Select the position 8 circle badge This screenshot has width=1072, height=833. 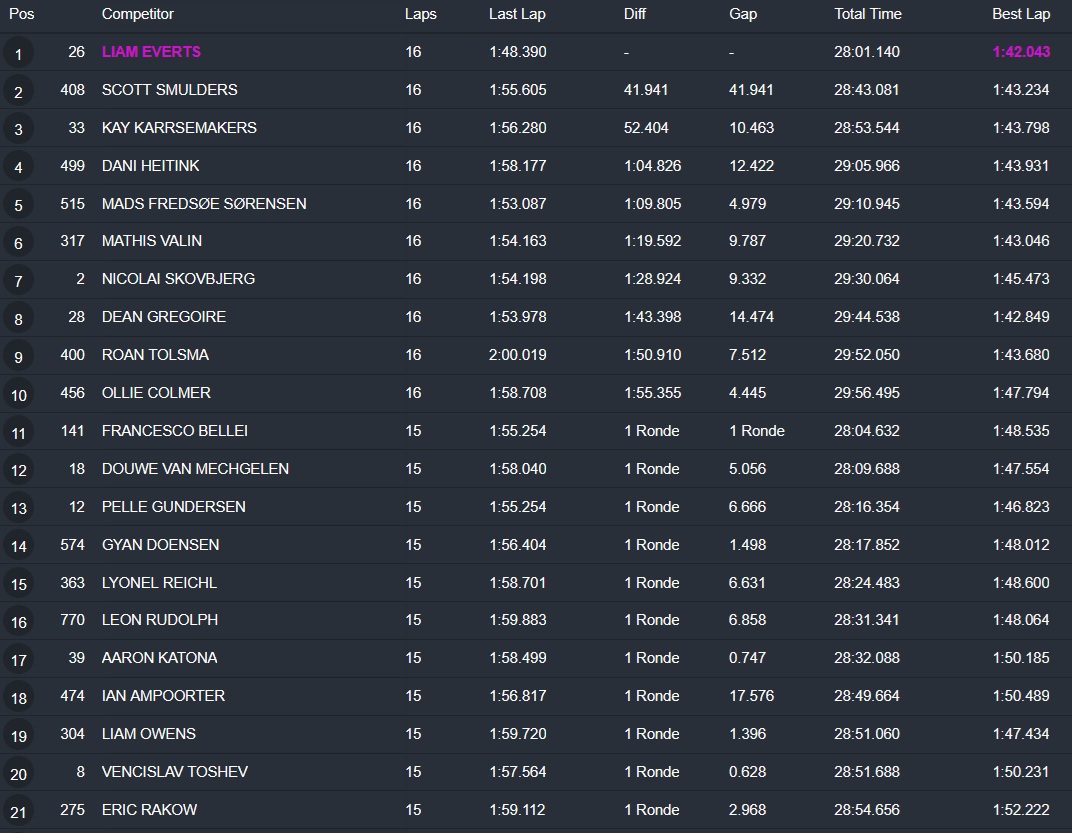coord(18,319)
